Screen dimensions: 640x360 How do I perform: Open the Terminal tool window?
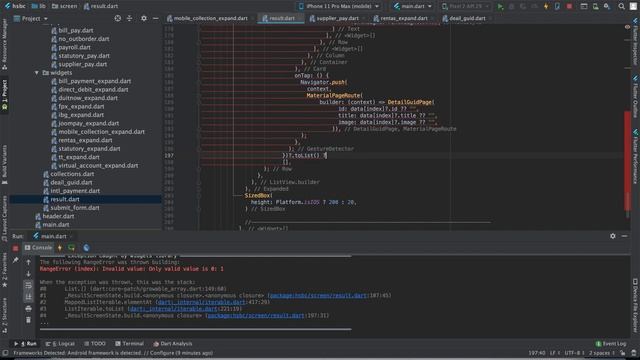click(x=129, y=344)
